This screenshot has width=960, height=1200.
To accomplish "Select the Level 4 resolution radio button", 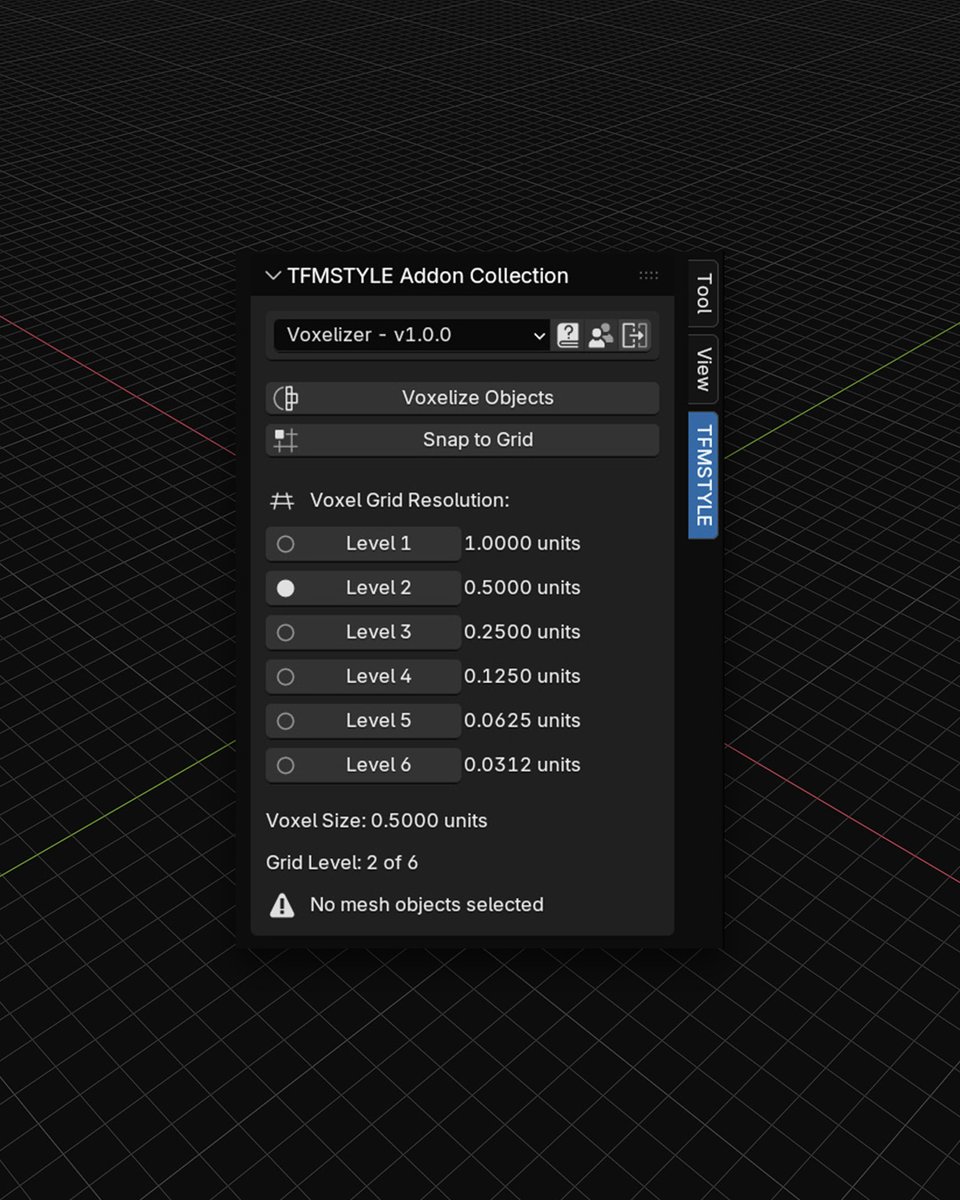I will pos(287,676).
